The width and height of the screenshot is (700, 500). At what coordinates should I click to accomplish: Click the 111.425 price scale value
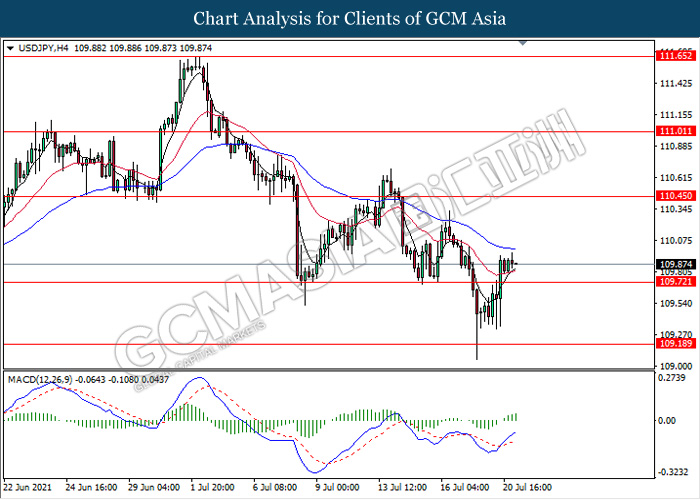[676, 83]
